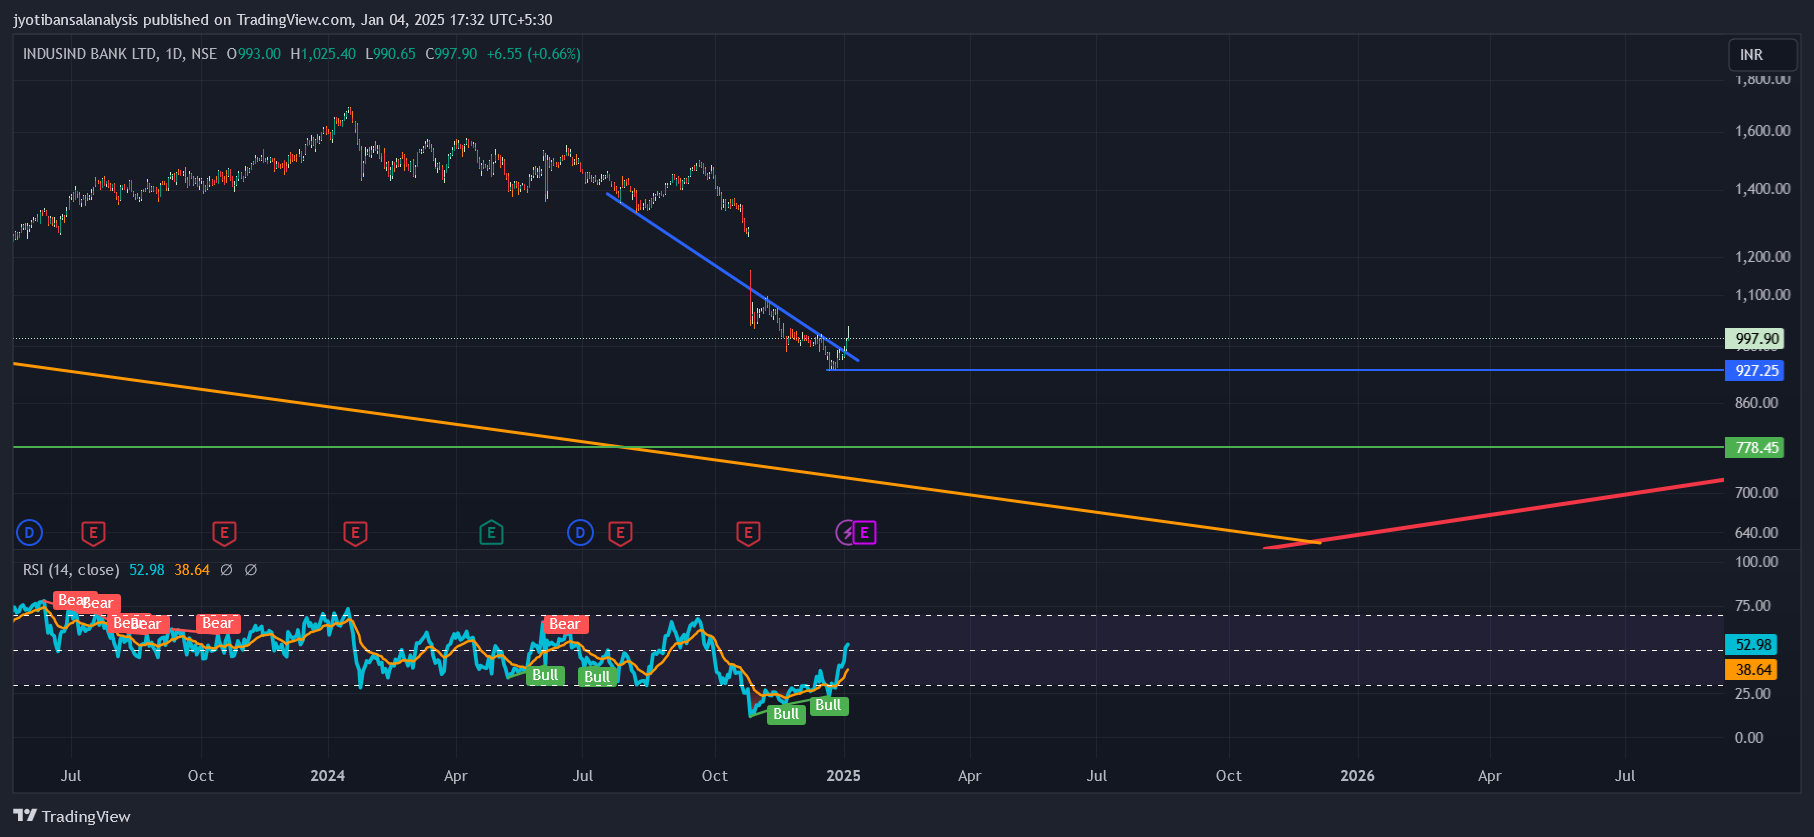Click the Bull label just before 2025
The width and height of the screenshot is (1814, 837).
pos(828,705)
